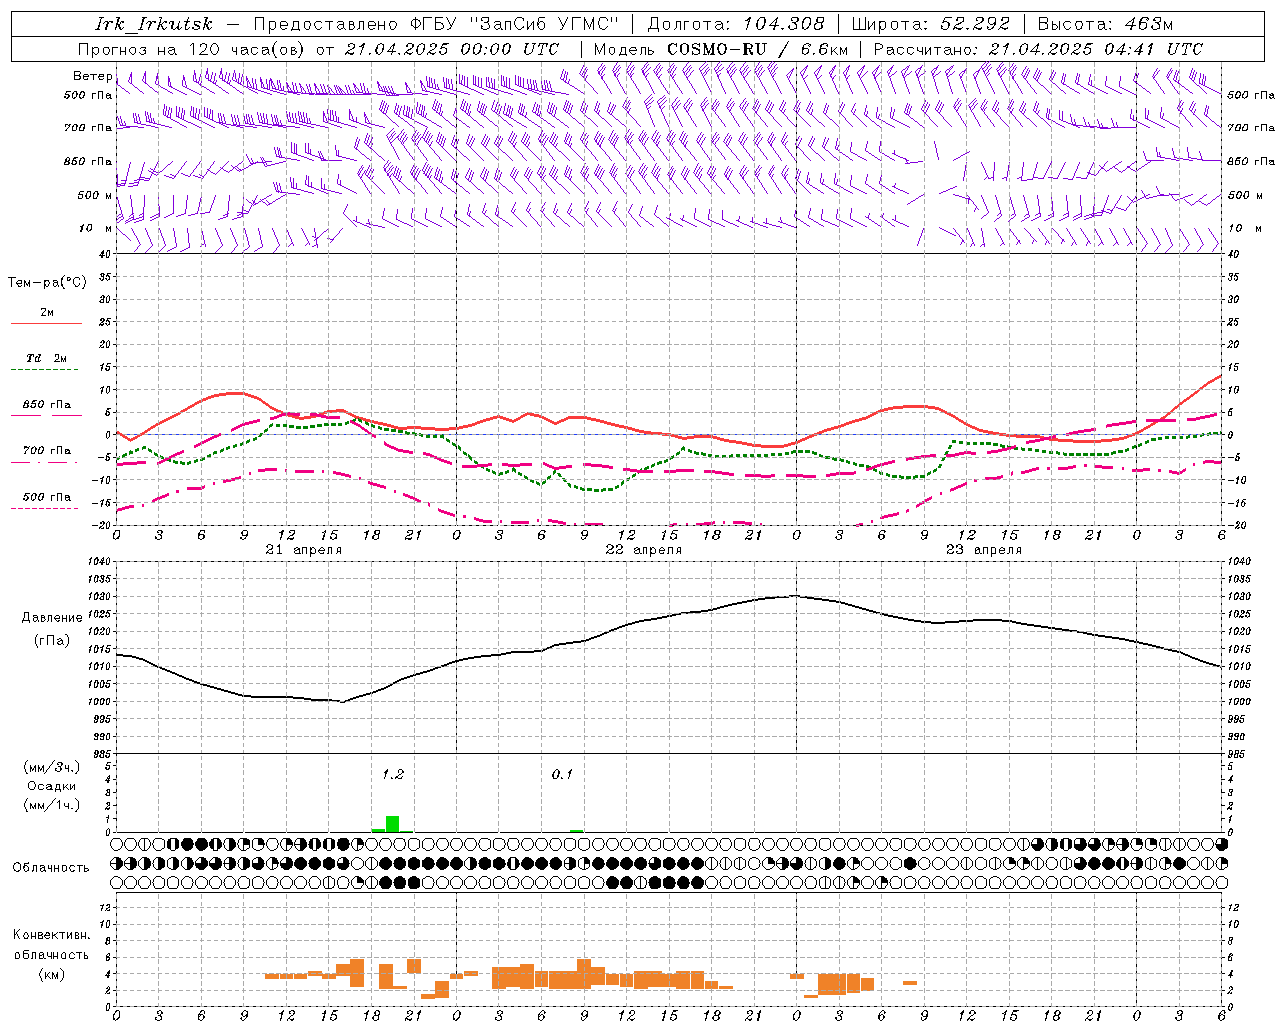The width and height of the screenshot is (1280, 1024).
Task: Click the 10 м wind level label on left
Action: pyautogui.click(x=95, y=228)
